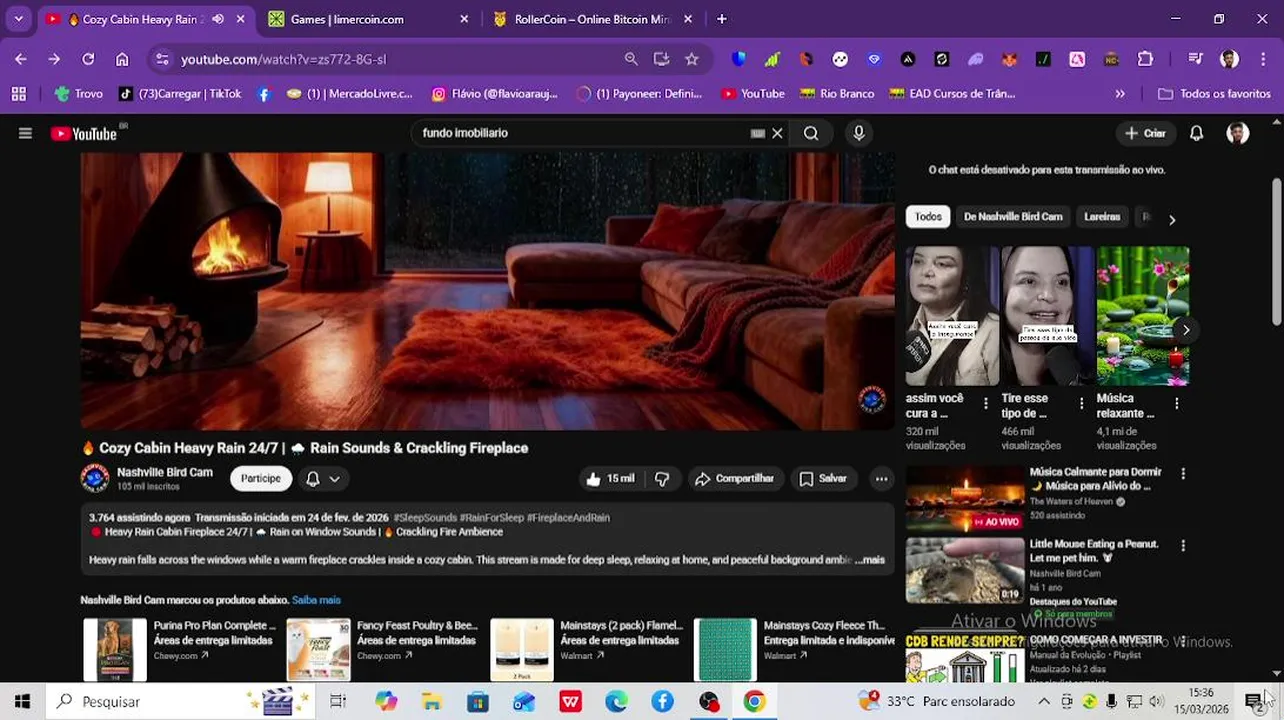Image resolution: width=1284 pixels, height=720 pixels.
Task: Select the Lareiras filter chip
Action: [1102, 217]
